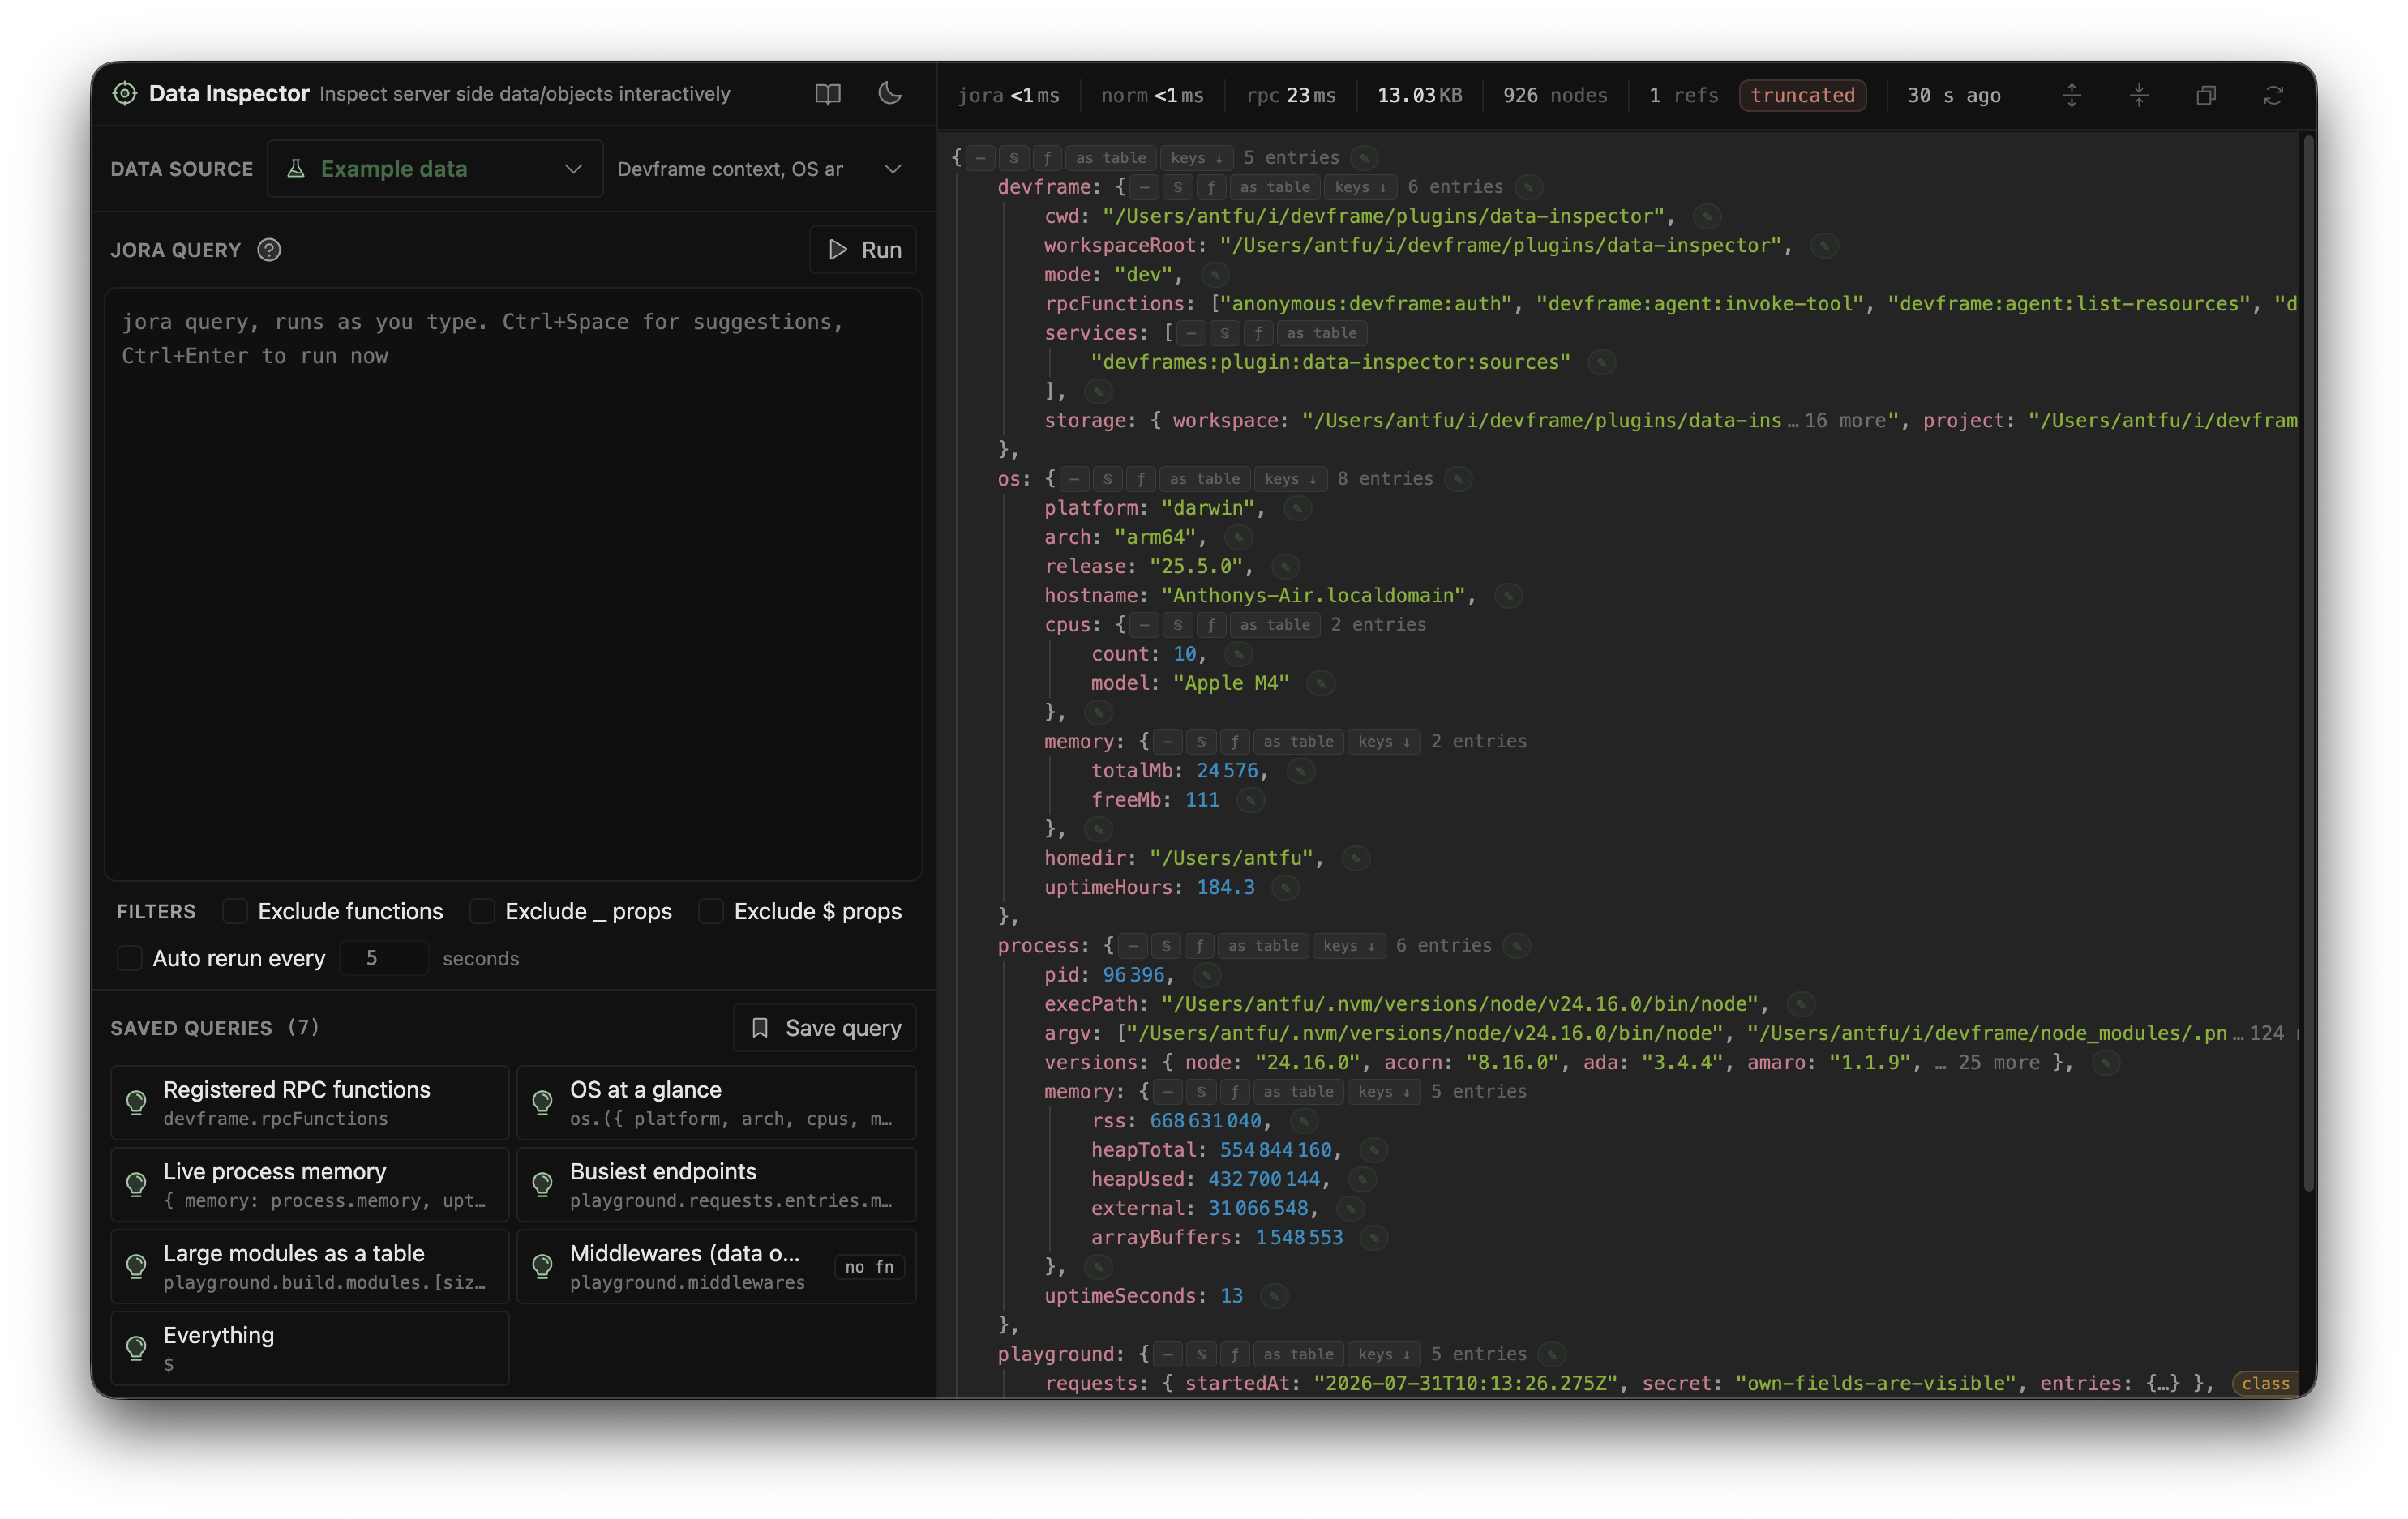This screenshot has width=2408, height=1519.
Task: Click the pencil icon next to pid value
Action: [1207, 975]
